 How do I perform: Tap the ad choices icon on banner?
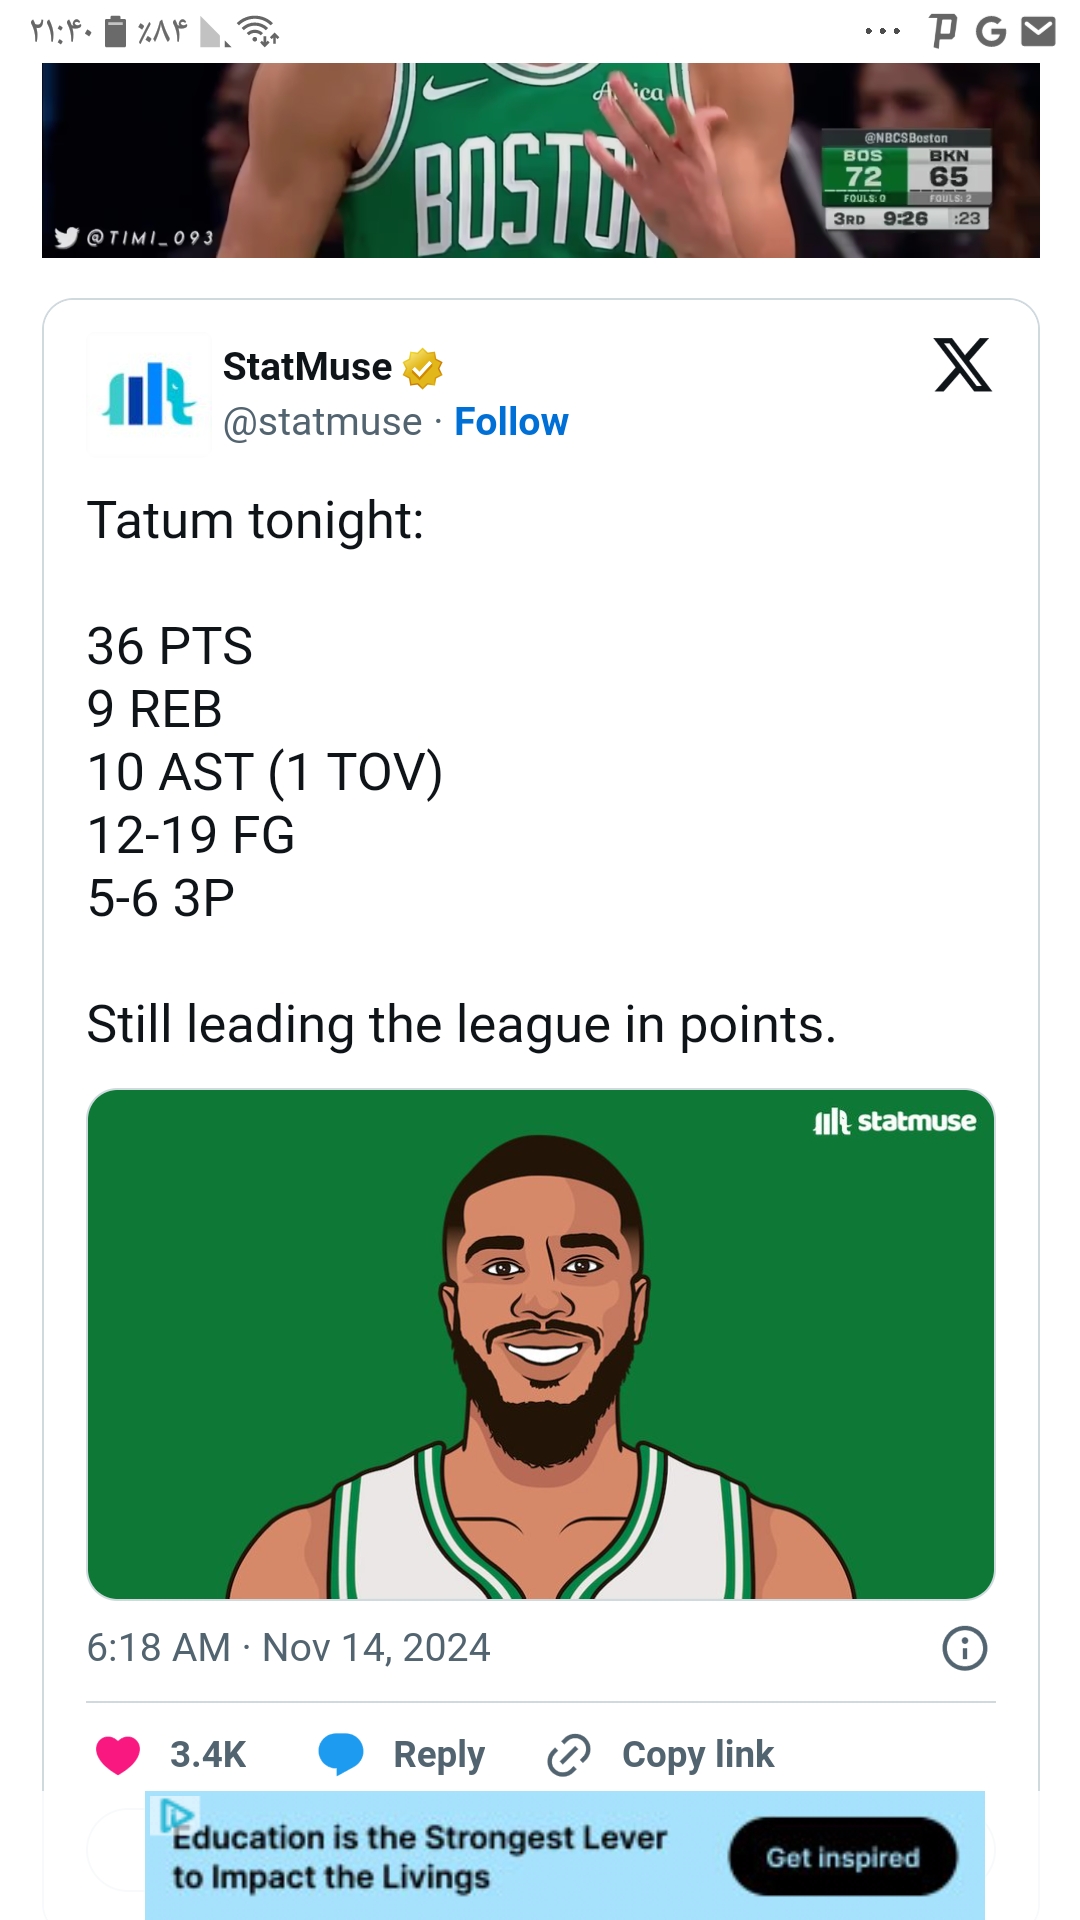[x=176, y=1813]
